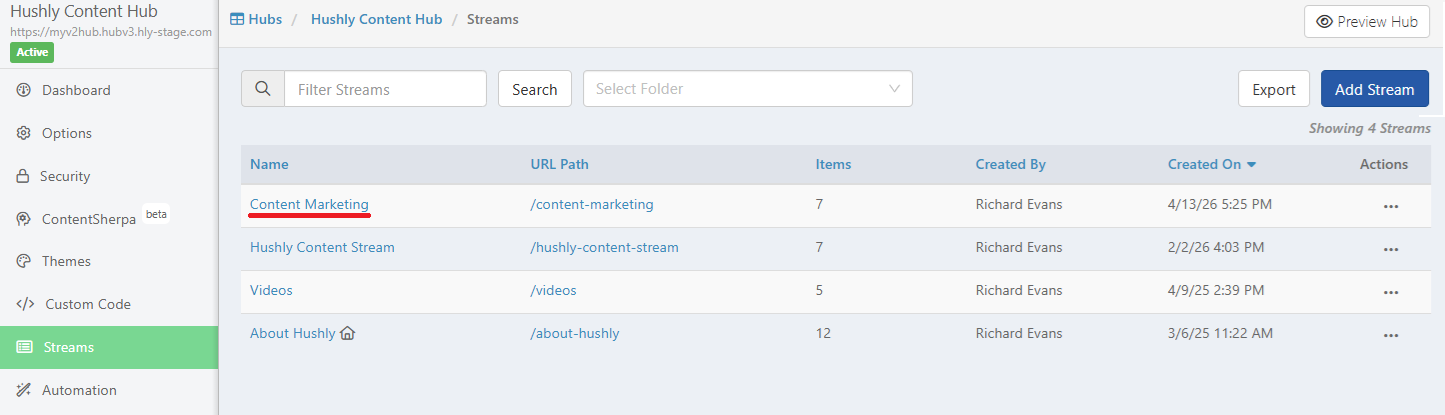Click the Export button
Viewport: 1445px width, 415px height.
(1274, 89)
